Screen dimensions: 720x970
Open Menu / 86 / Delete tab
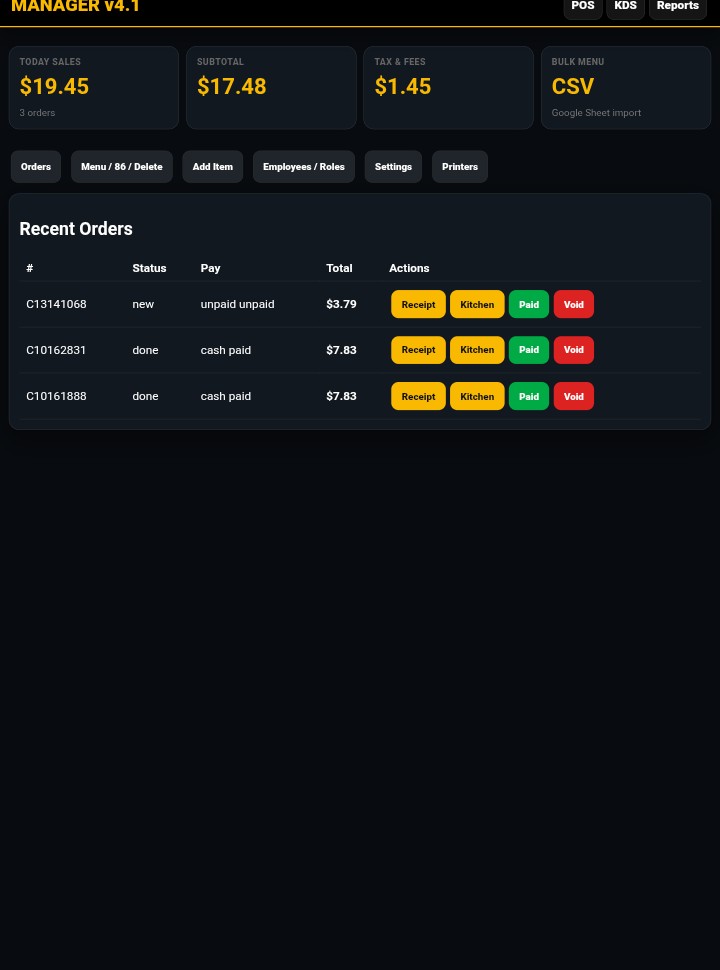tap(122, 166)
